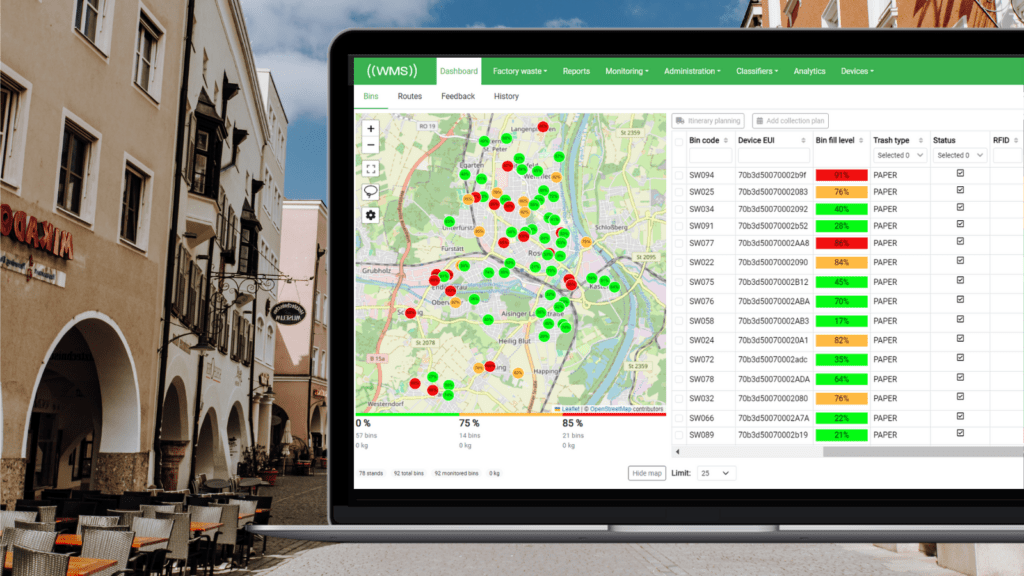The image size is (1024, 576).
Task: Sort table by Bin code column arrows
Action: (x=727, y=141)
